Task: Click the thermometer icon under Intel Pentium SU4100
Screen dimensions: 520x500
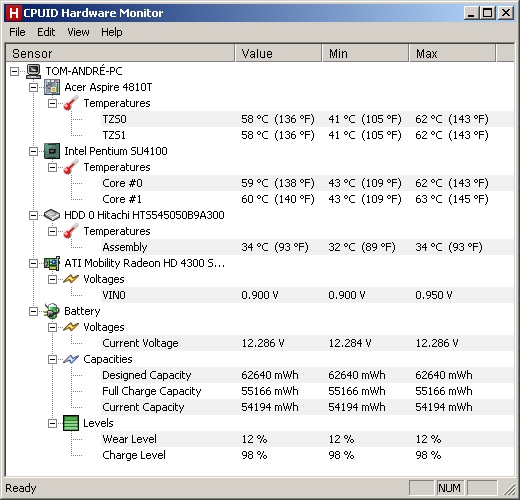Action: [x=71, y=167]
